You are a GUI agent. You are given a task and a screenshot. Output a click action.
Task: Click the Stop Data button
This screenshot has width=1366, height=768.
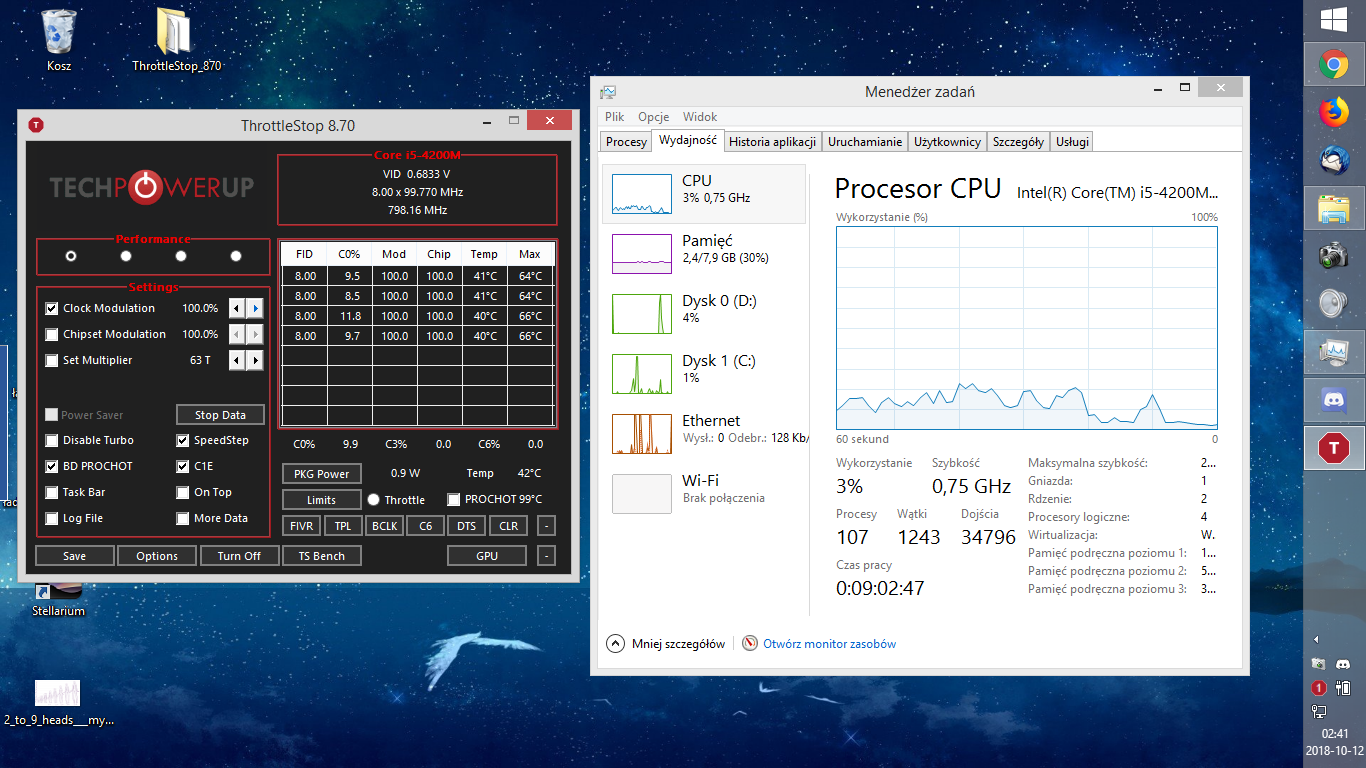point(220,415)
